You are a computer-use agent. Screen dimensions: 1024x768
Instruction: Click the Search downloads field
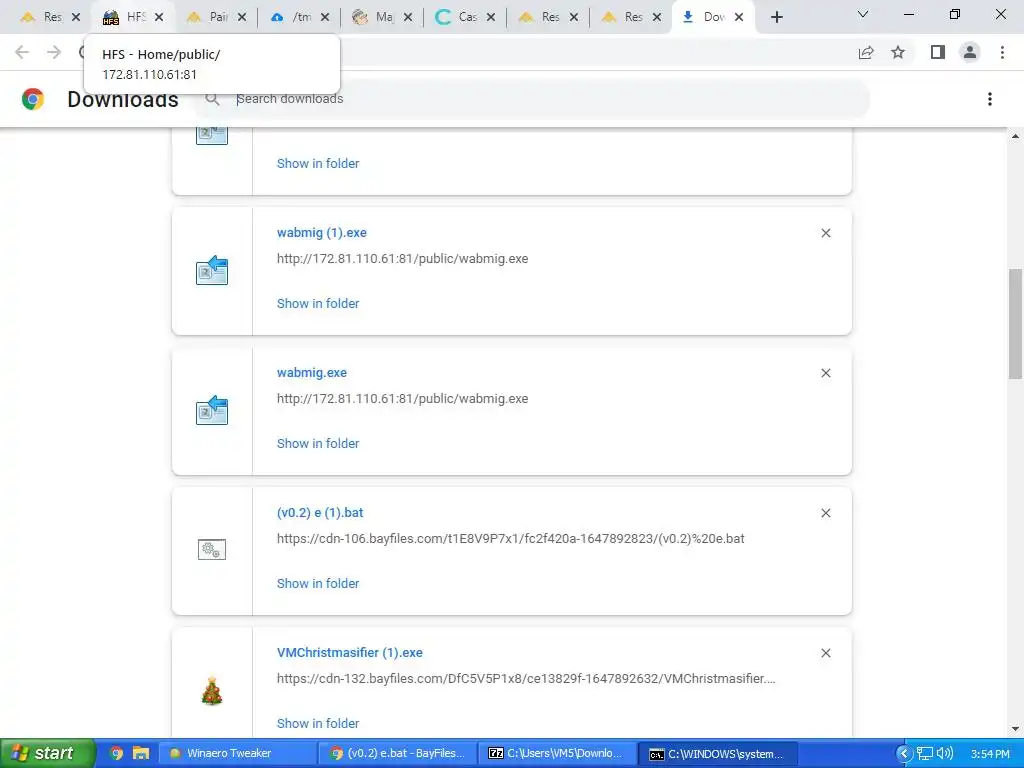(532, 99)
